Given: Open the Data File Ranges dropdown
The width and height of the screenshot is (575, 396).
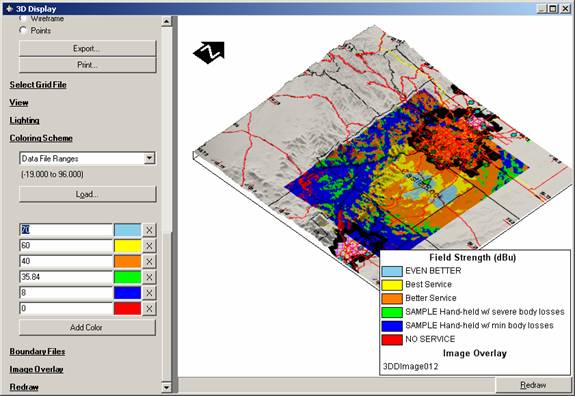Looking at the screenshot, I should (149, 158).
